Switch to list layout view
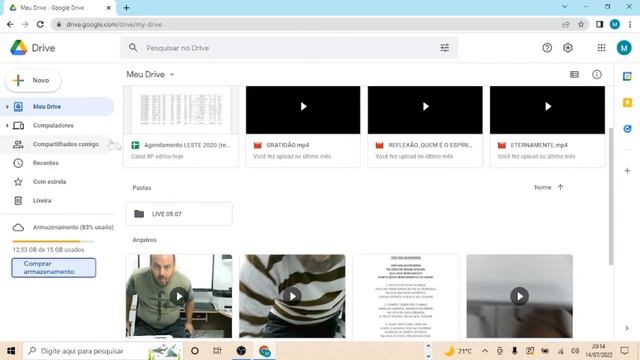Image resolution: width=640 pixels, height=360 pixels. 574,74
